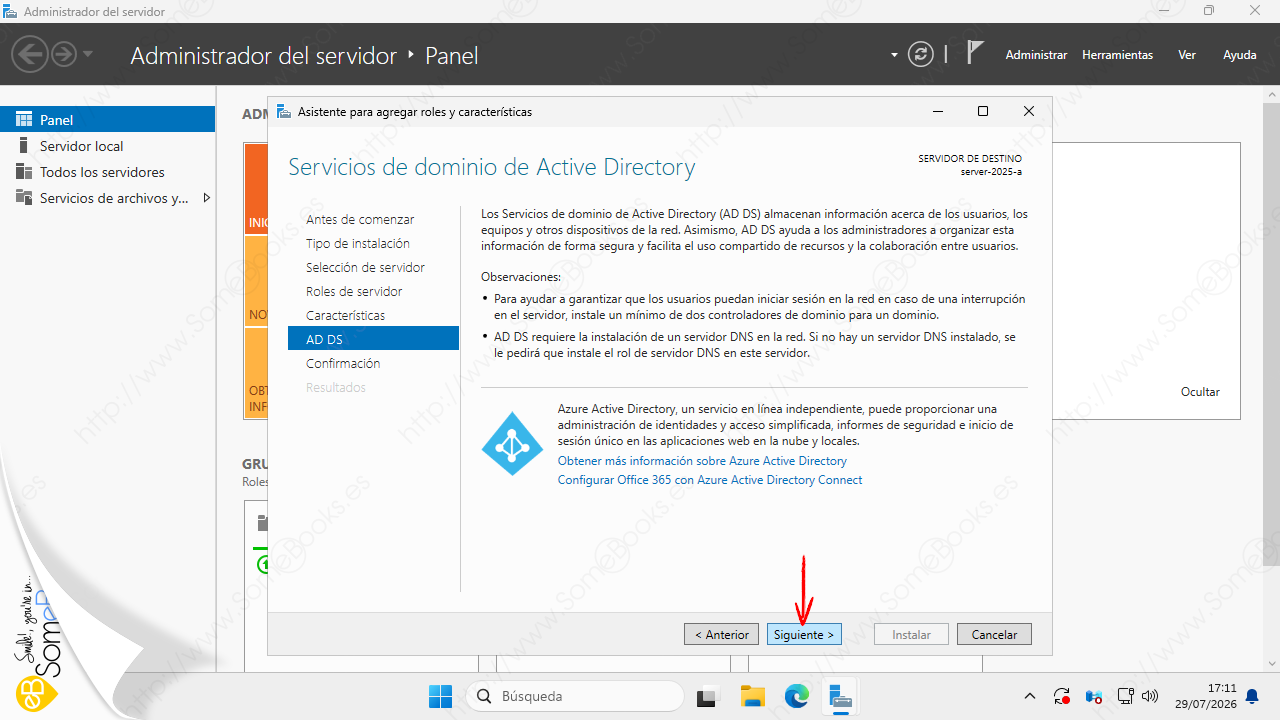Click the forward navigation arrow in Server Manager

point(64,54)
